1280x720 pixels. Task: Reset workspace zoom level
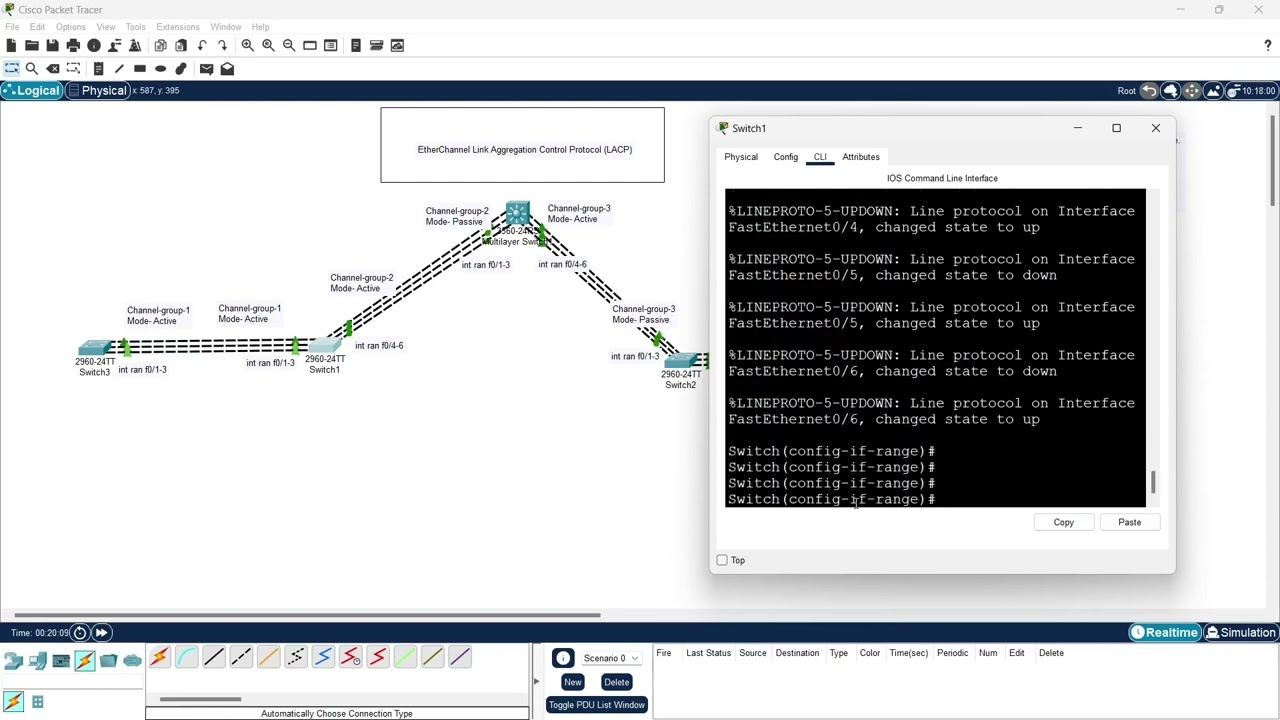(x=268, y=45)
